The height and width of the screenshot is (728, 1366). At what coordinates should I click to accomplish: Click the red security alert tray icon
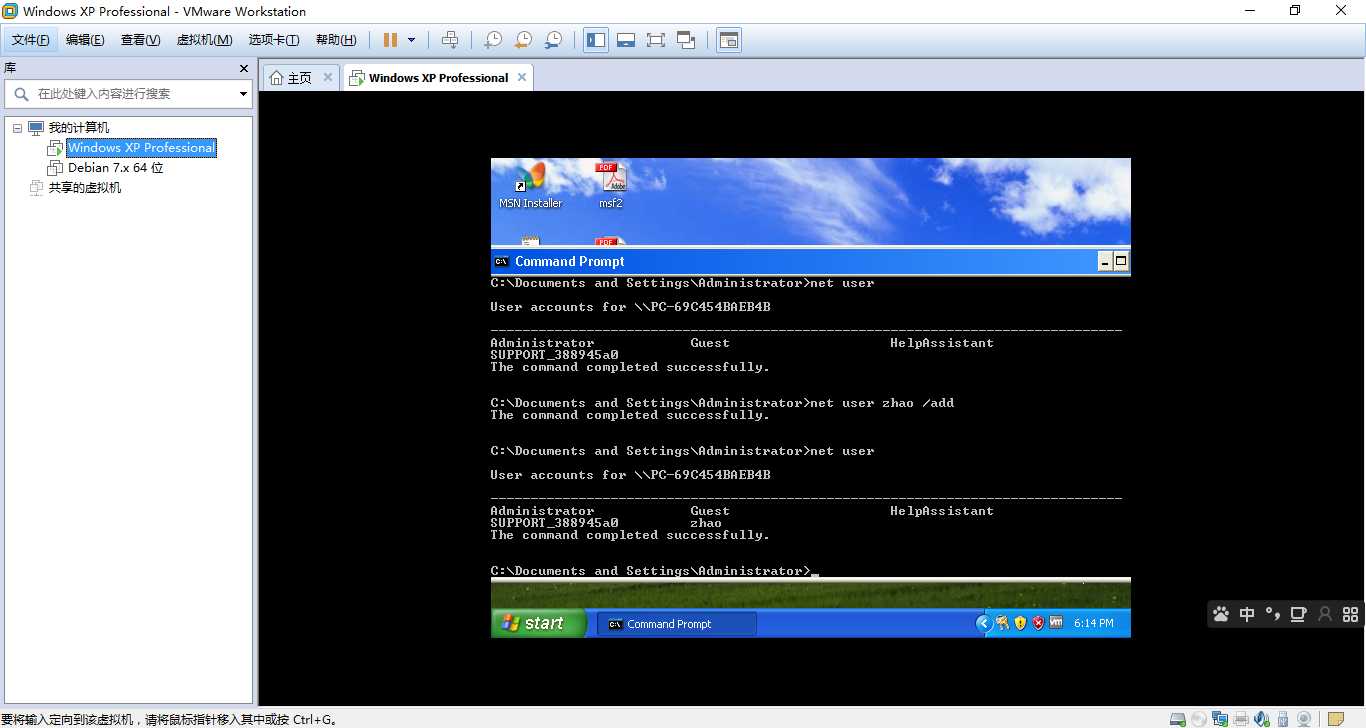point(1038,623)
